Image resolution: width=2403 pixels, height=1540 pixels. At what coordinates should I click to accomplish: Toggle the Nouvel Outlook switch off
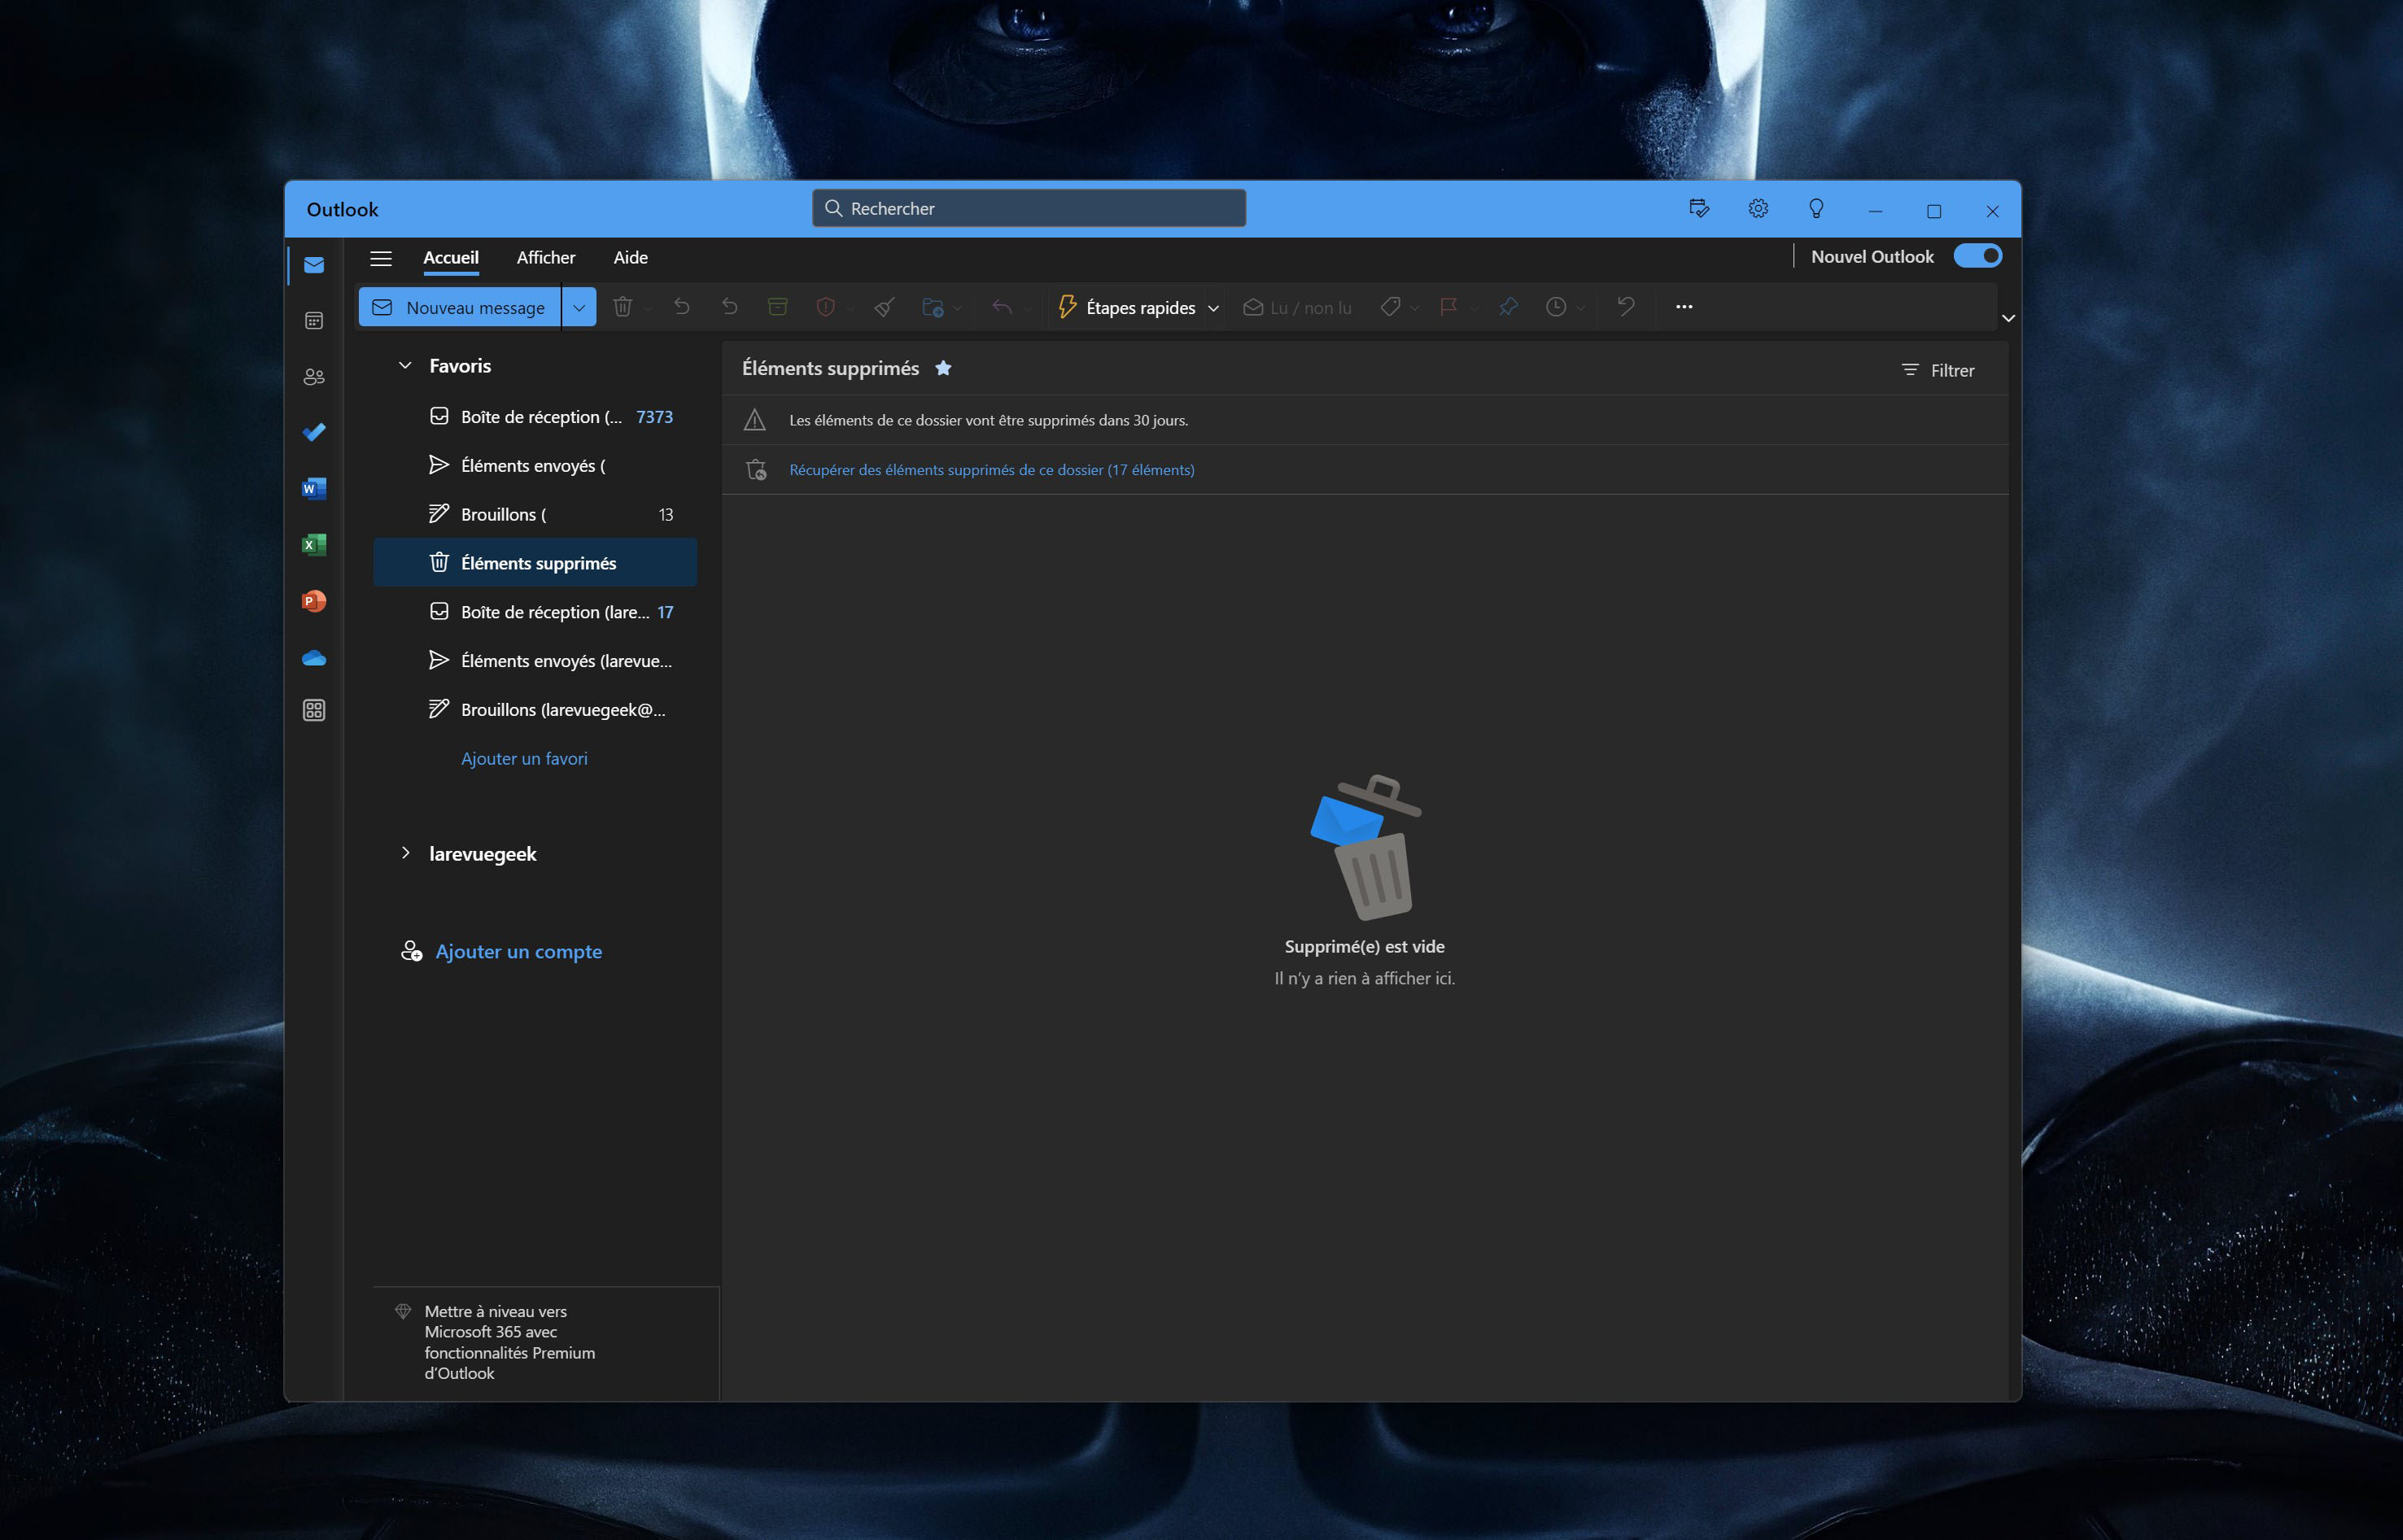pos(1977,256)
